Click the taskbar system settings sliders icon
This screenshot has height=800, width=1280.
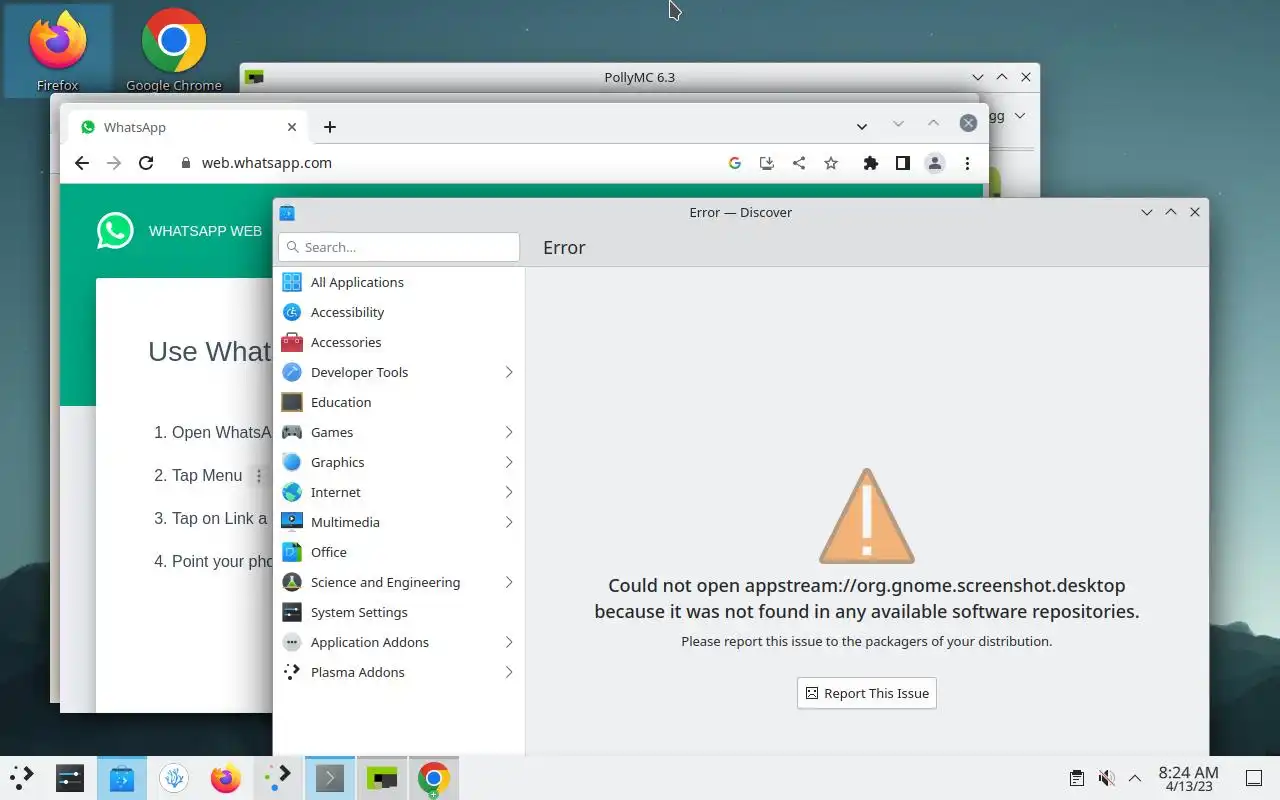[70, 778]
